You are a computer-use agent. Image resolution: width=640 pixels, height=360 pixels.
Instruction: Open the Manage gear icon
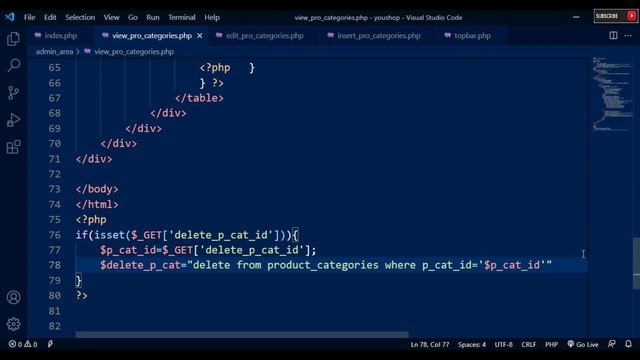[13, 324]
